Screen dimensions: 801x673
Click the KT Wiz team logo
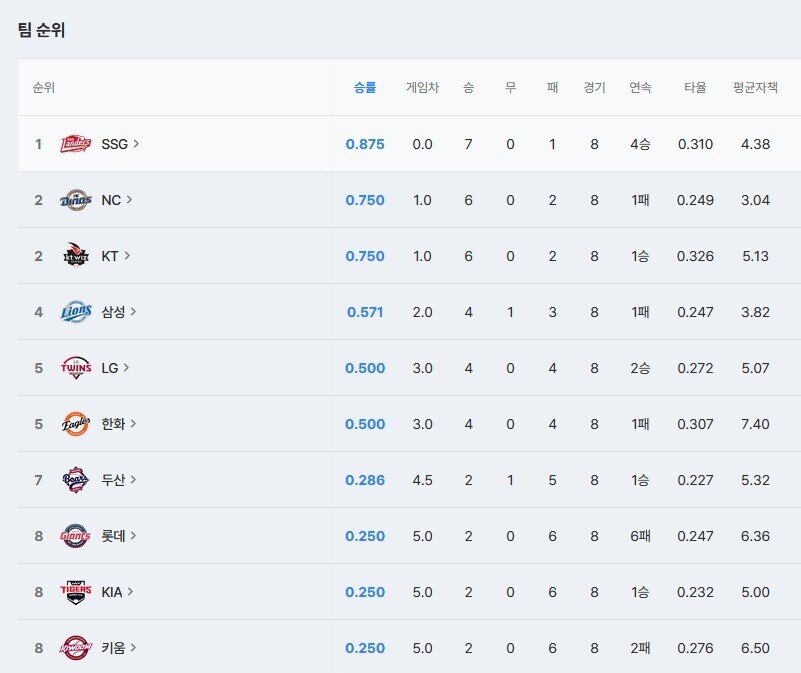[x=76, y=256]
